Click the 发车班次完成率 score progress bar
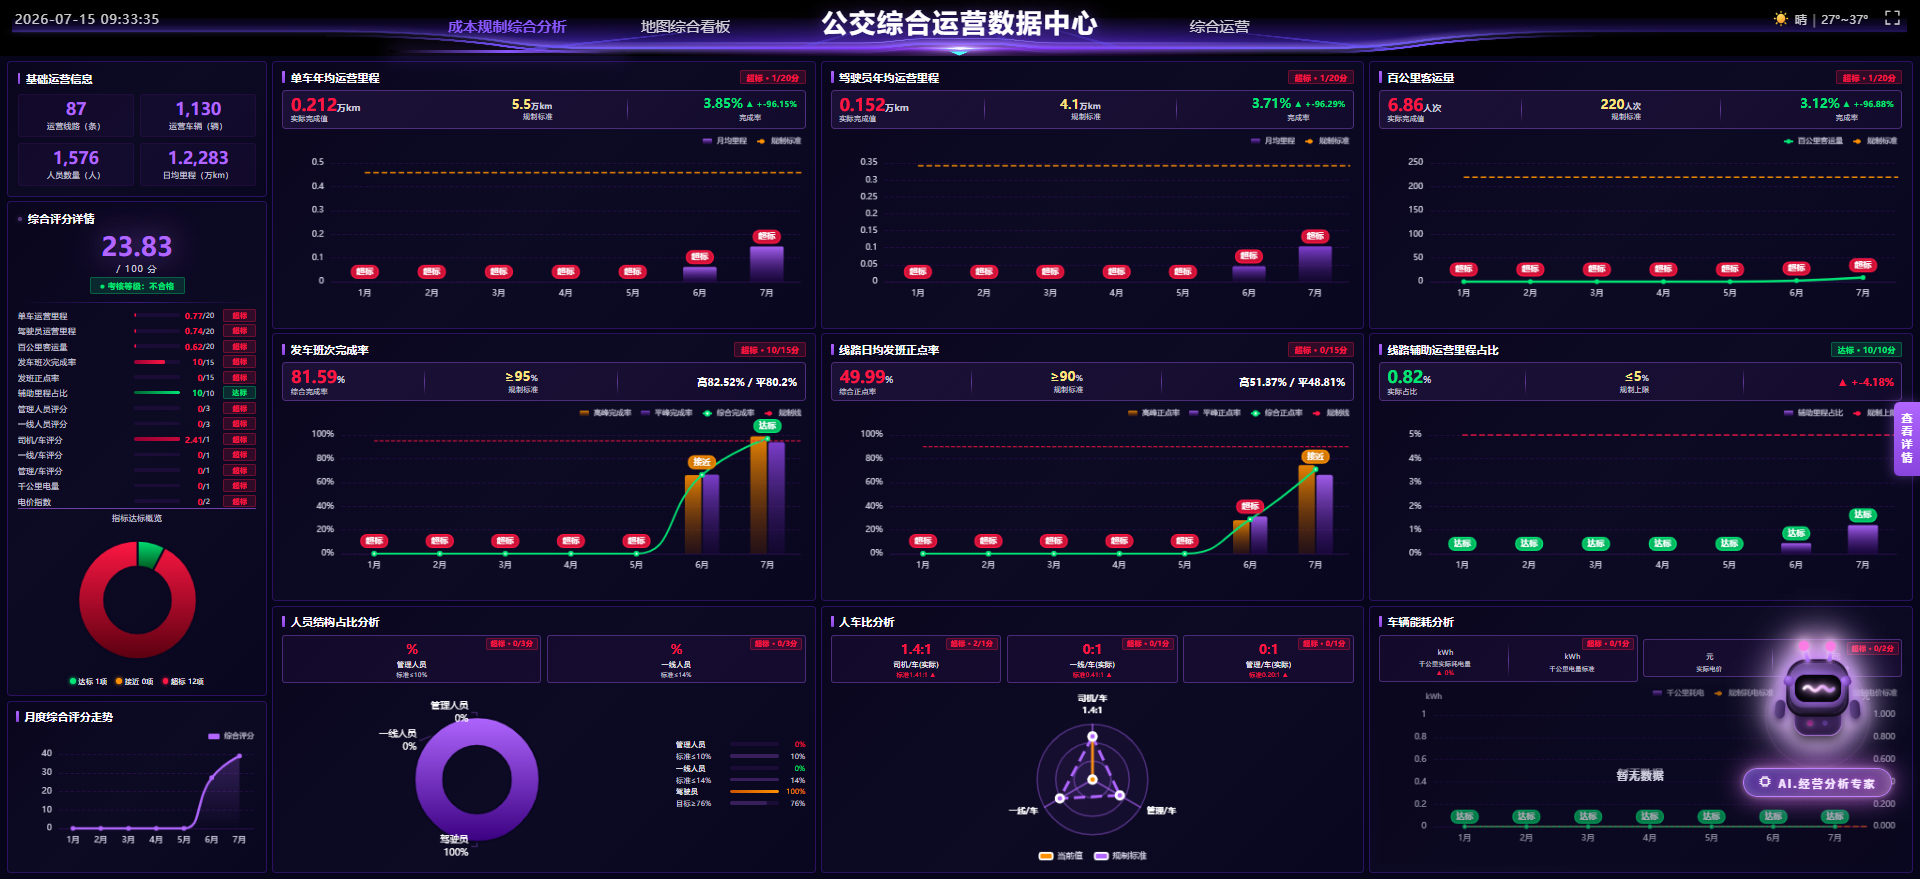 point(157,362)
